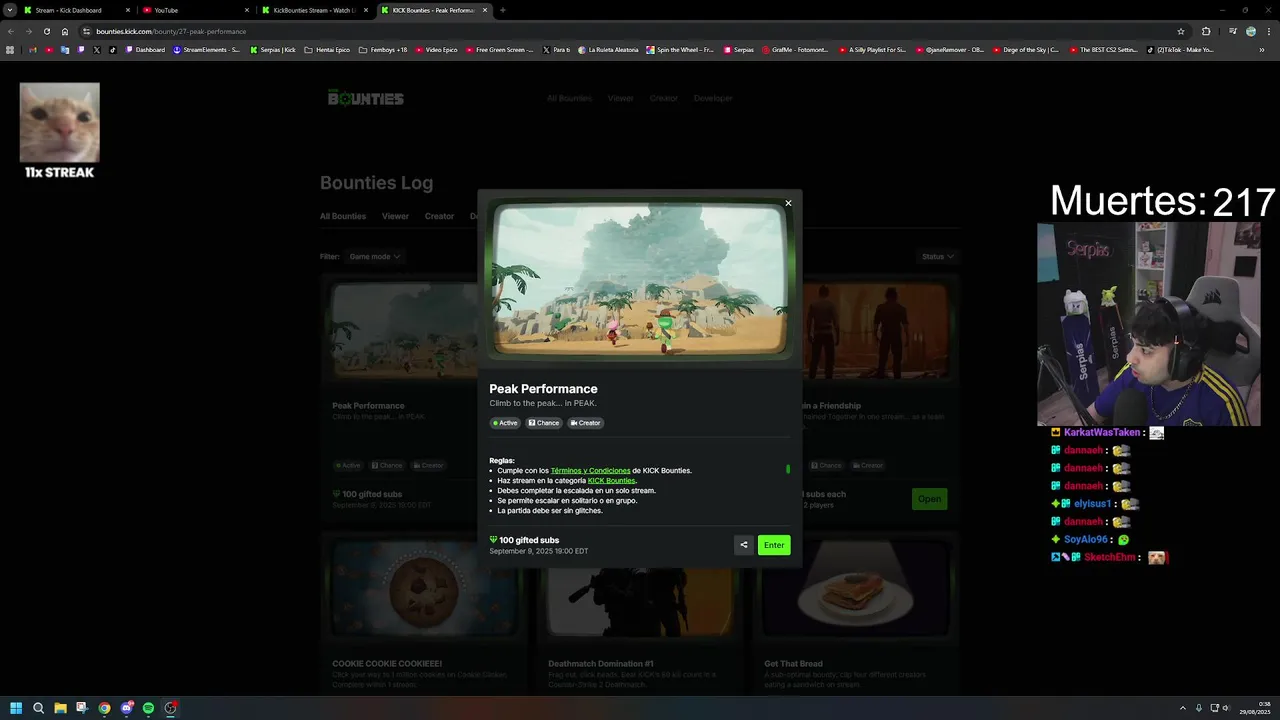This screenshot has height=720, width=1280.
Task: Click the Bounties site logo
Action: pos(366,98)
